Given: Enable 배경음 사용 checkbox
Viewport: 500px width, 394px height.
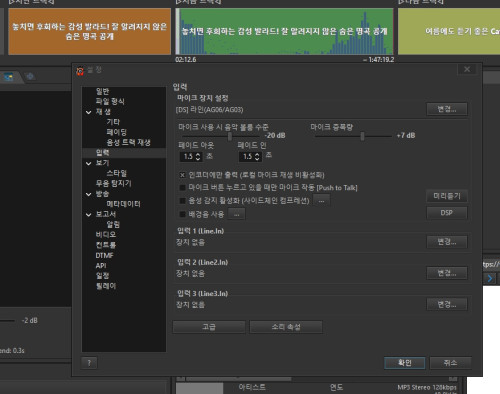Looking at the screenshot, I should pos(182,214).
